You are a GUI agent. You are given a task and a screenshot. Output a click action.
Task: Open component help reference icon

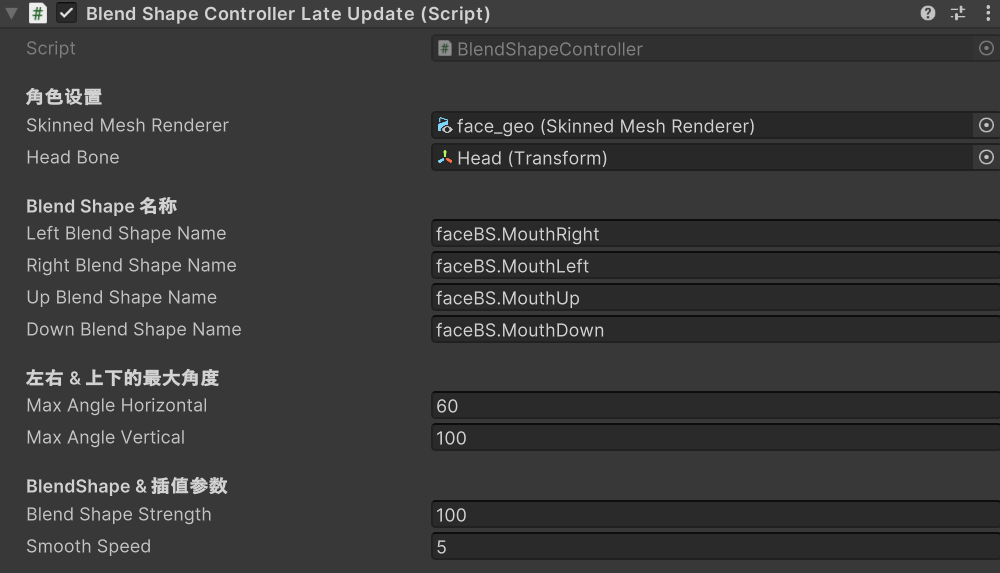click(x=927, y=13)
